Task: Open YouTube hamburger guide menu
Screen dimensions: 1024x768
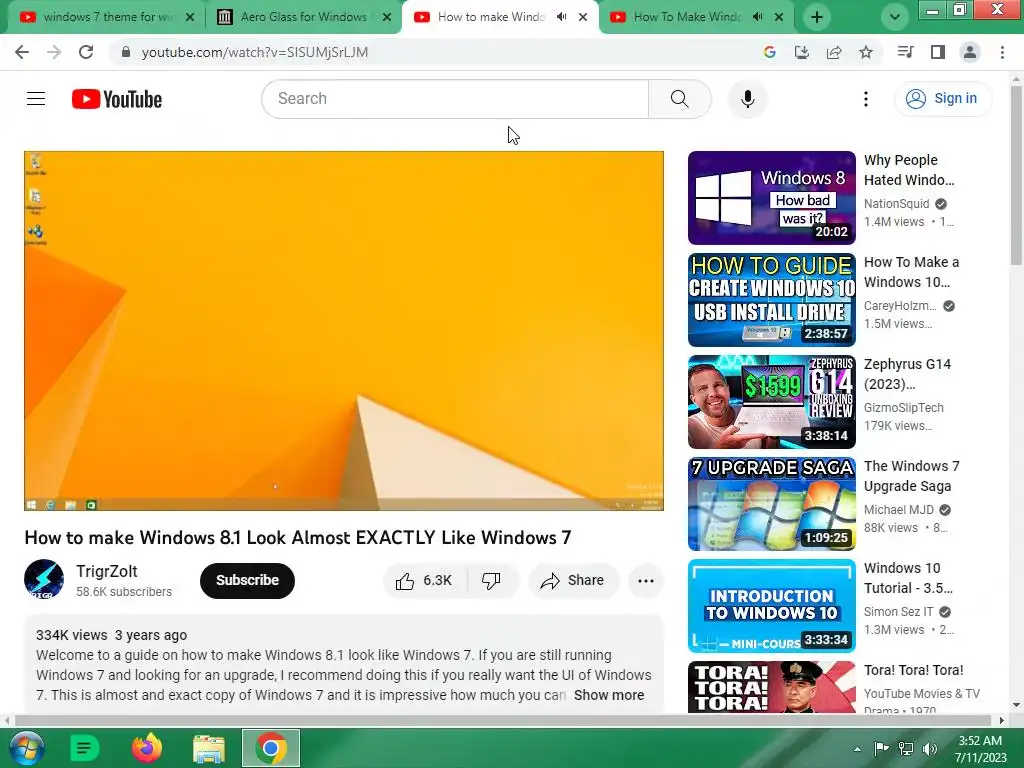Action: (x=36, y=99)
